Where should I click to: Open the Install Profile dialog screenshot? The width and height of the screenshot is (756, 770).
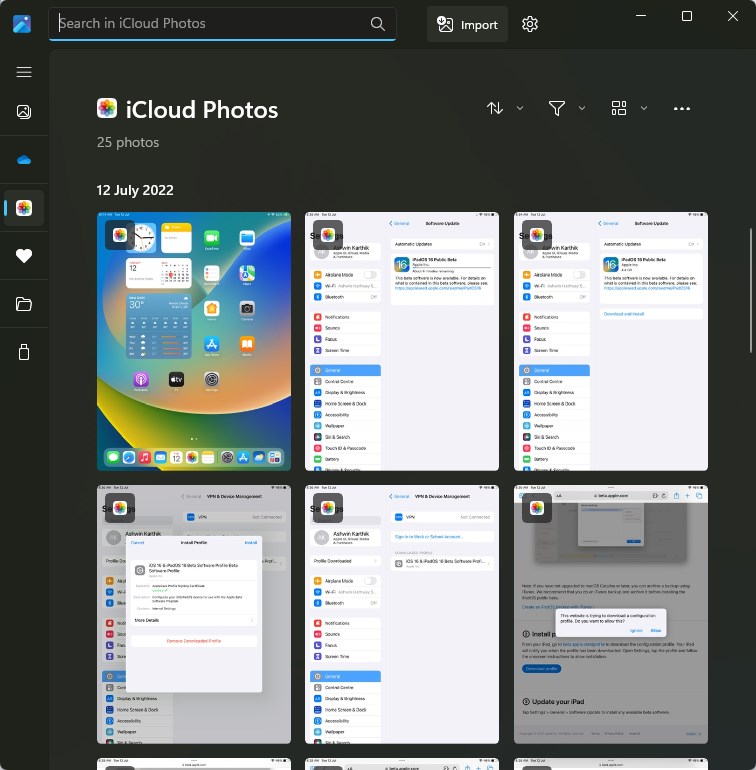point(194,614)
